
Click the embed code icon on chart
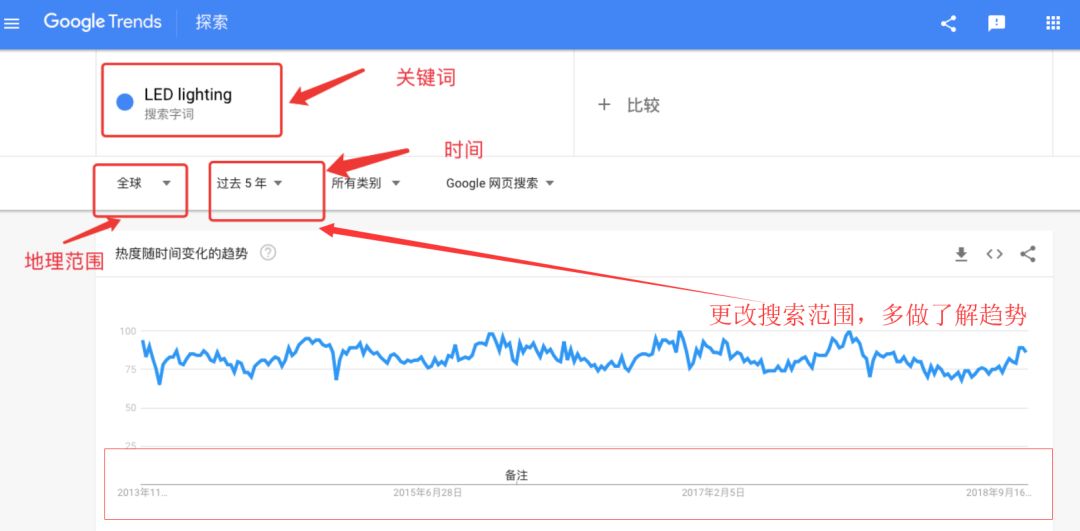click(x=994, y=254)
